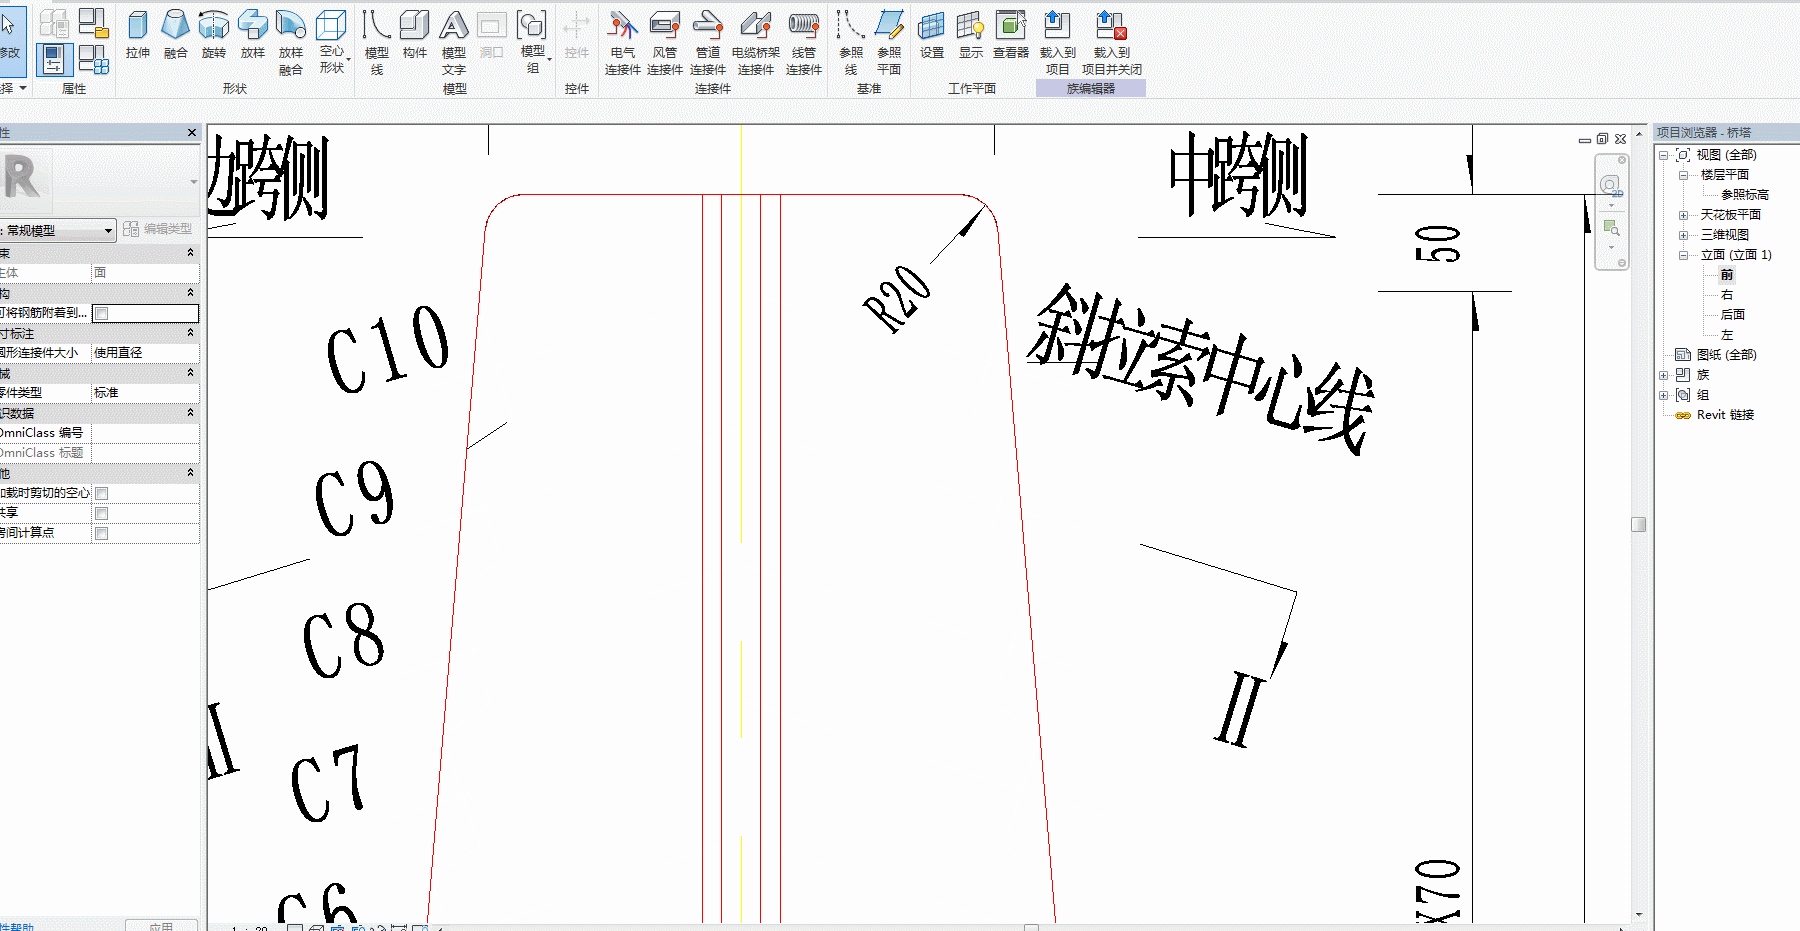The image size is (1800, 931).
Task: Select the 放样融合 swept blend tool
Action: click(291, 42)
